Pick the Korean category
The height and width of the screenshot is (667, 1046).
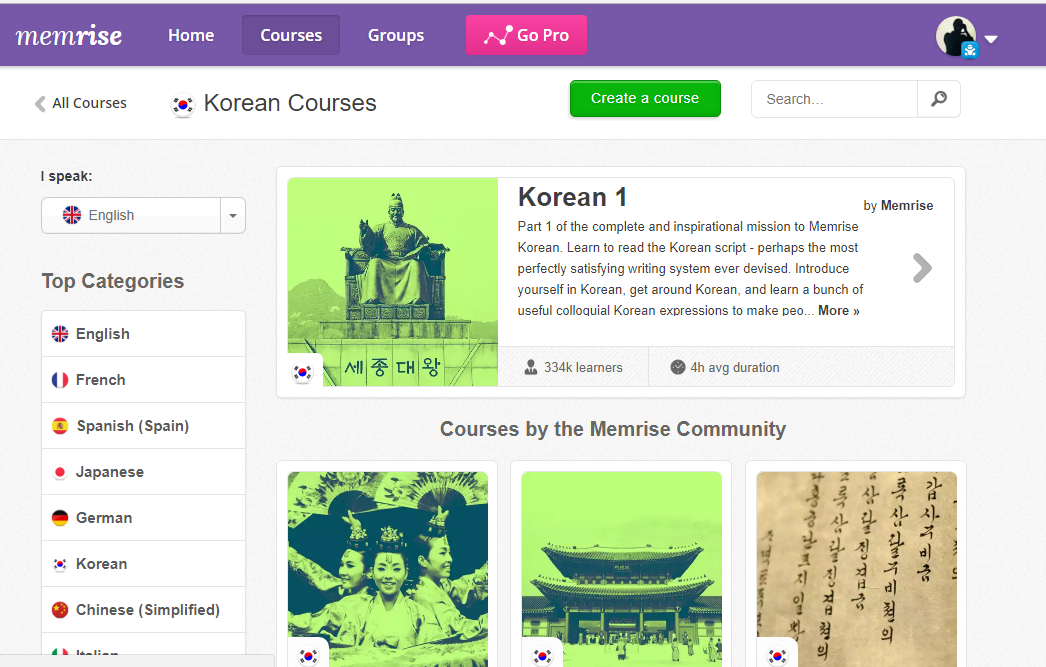143,564
